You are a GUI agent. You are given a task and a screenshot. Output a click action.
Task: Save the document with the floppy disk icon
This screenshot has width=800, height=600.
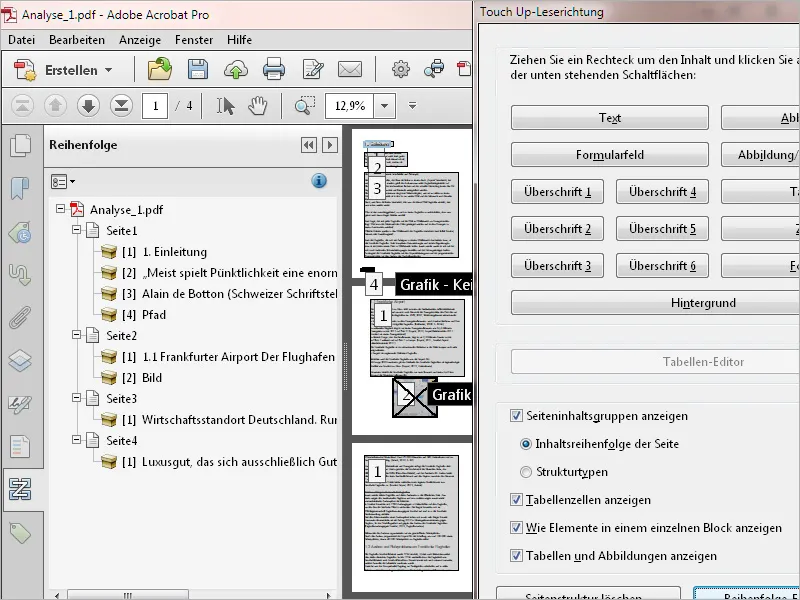point(197,69)
